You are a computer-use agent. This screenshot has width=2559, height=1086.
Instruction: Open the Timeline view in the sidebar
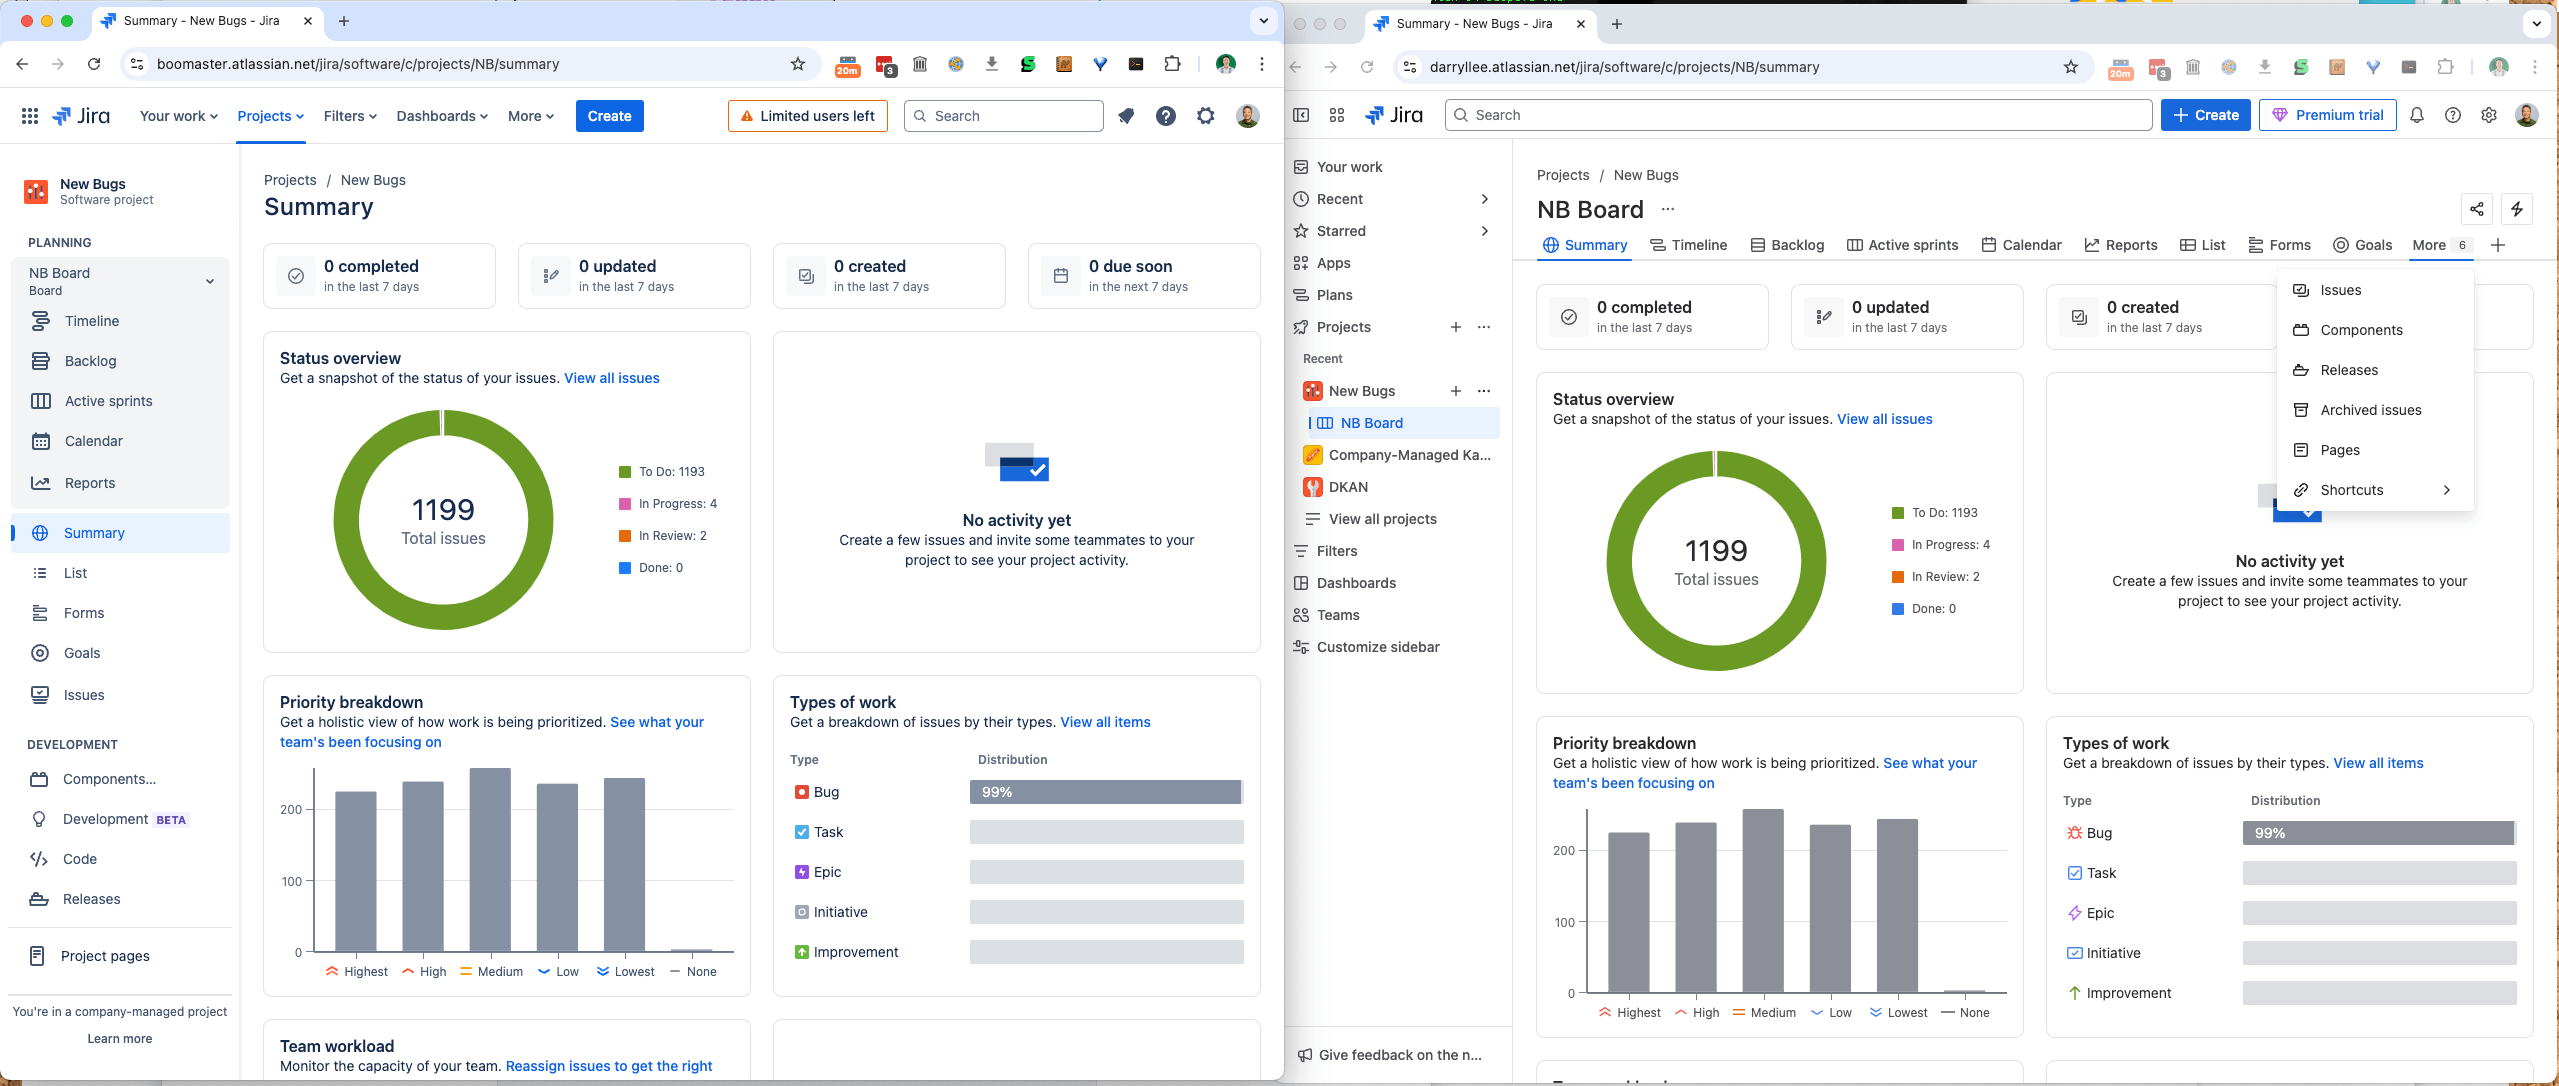point(90,321)
